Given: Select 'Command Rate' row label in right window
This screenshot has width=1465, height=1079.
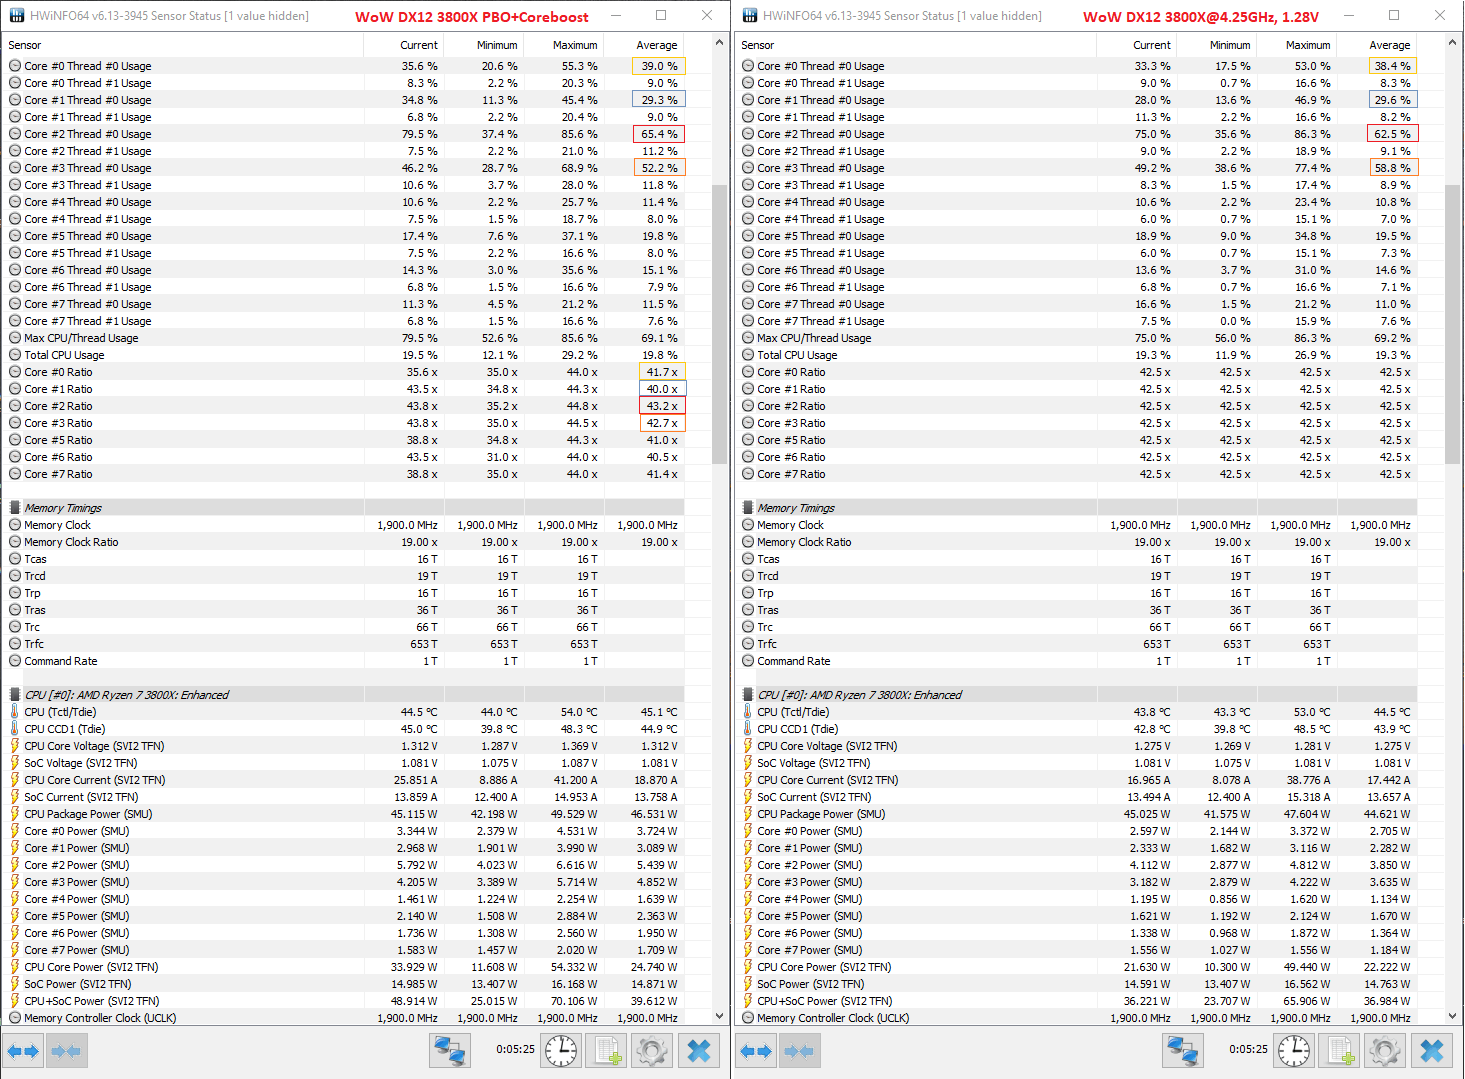Looking at the screenshot, I should [x=794, y=661].
